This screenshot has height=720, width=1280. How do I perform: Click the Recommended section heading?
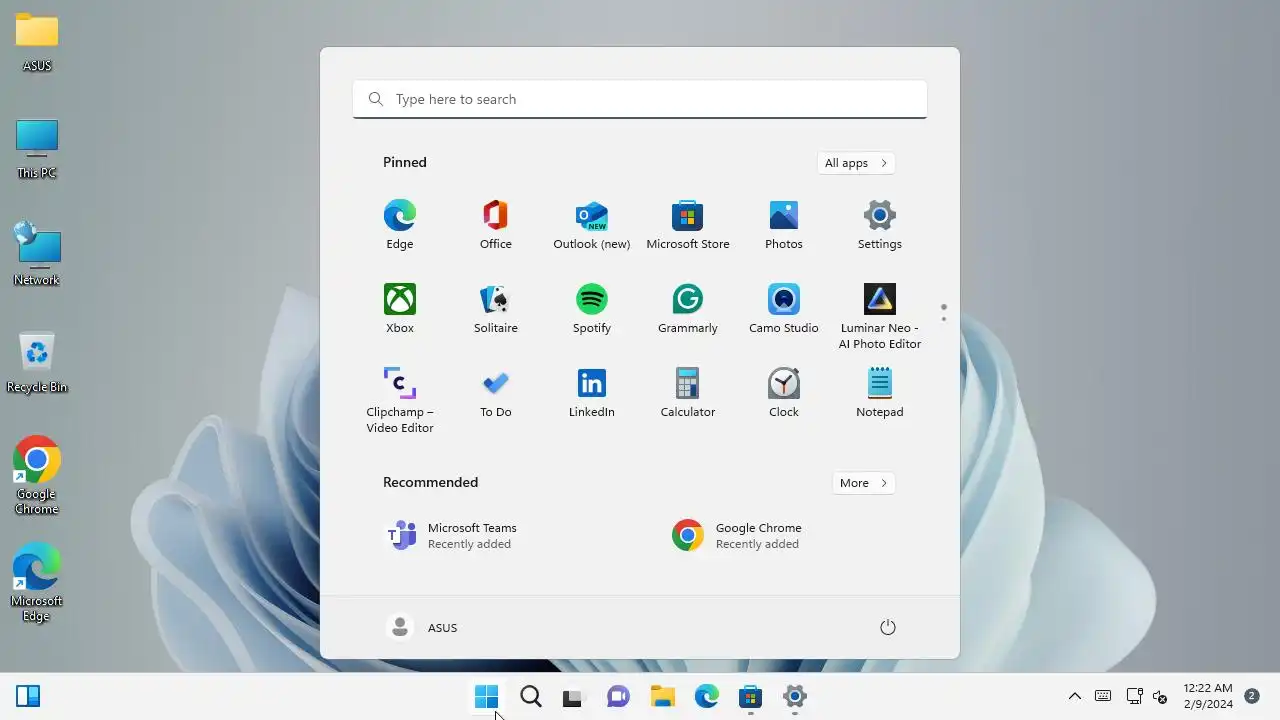[x=431, y=482]
